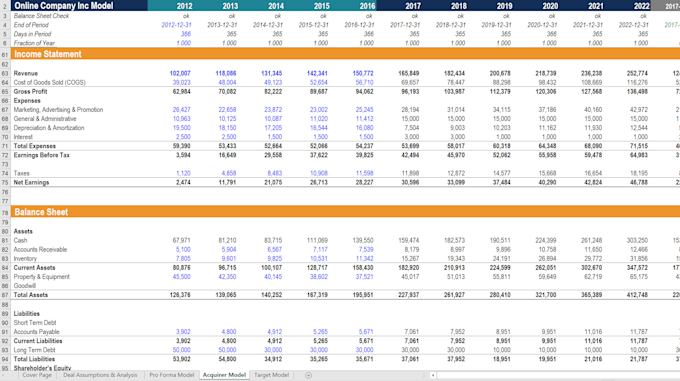Click the Property & Equipment label
Screen dimensions: 680x381
(42, 277)
